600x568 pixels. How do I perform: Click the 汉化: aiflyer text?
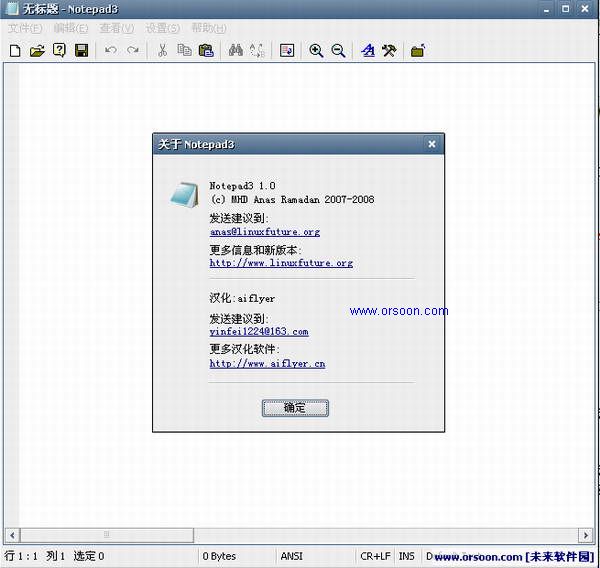pos(242,298)
